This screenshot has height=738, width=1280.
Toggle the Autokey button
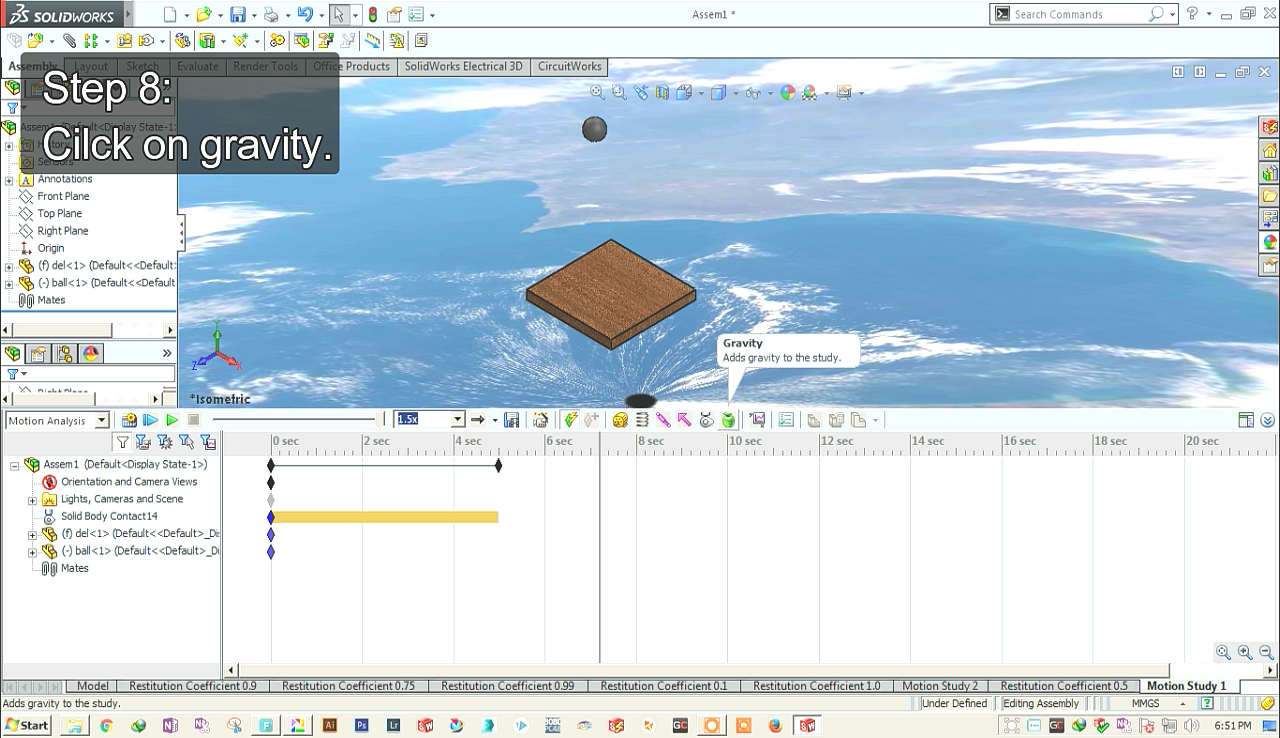click(570, 420)
